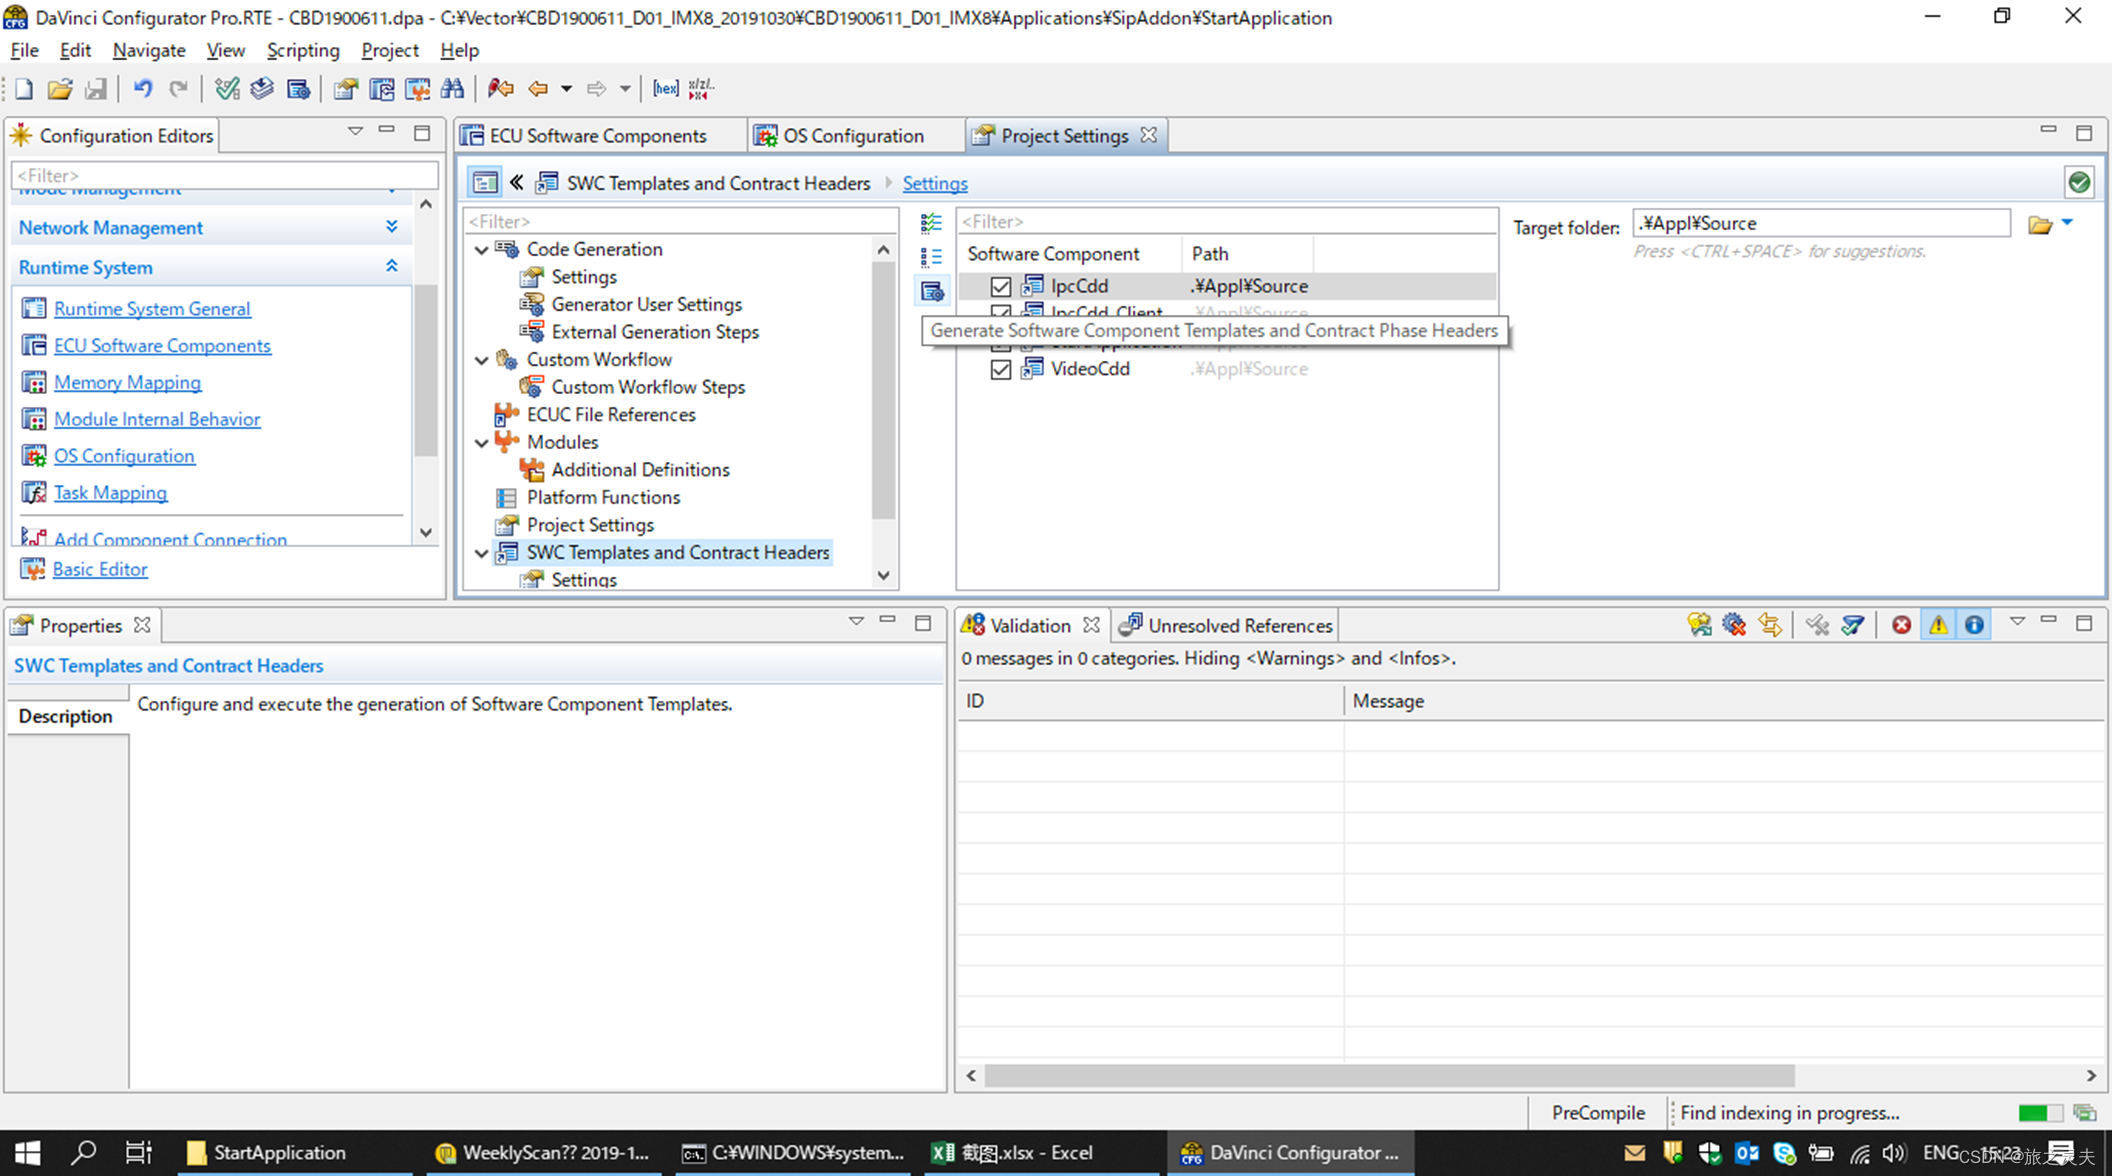The width and height of the screenshot is (2112, 1176).
Task: Switch to the OS Configuration tab
Action: coord(851,136)
